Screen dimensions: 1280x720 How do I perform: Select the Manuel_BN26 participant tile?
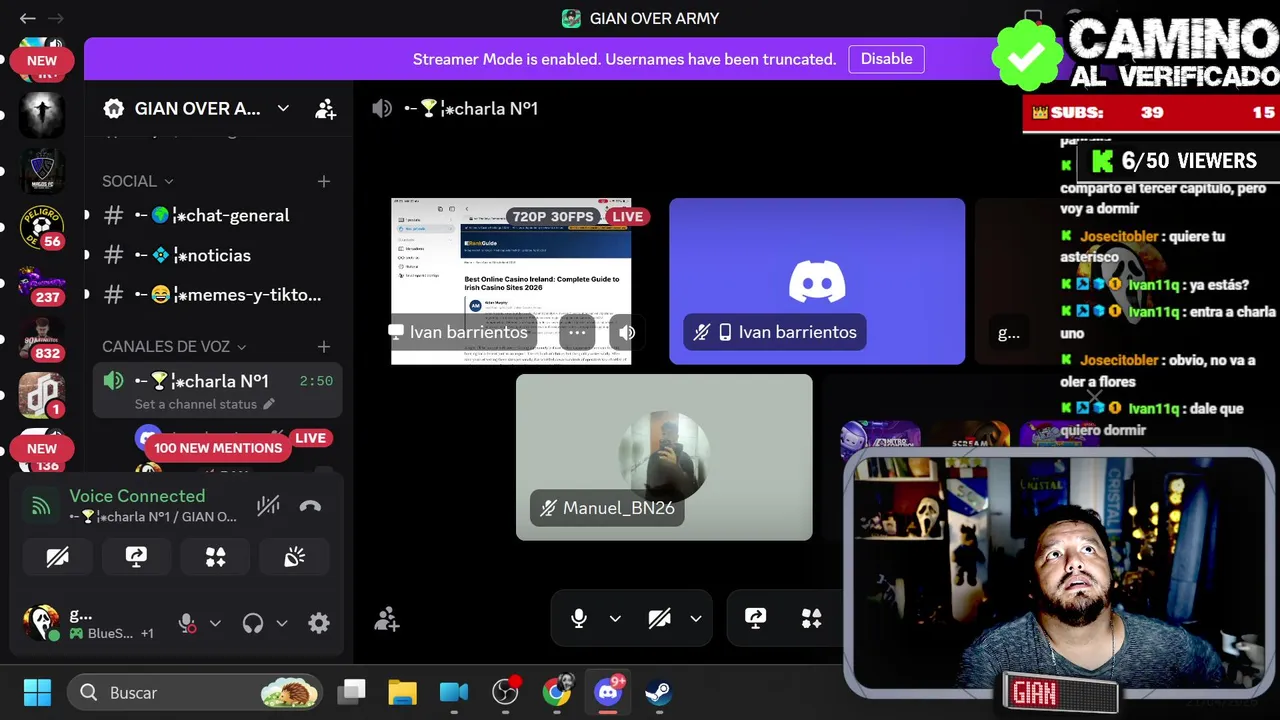pos(664,457)
